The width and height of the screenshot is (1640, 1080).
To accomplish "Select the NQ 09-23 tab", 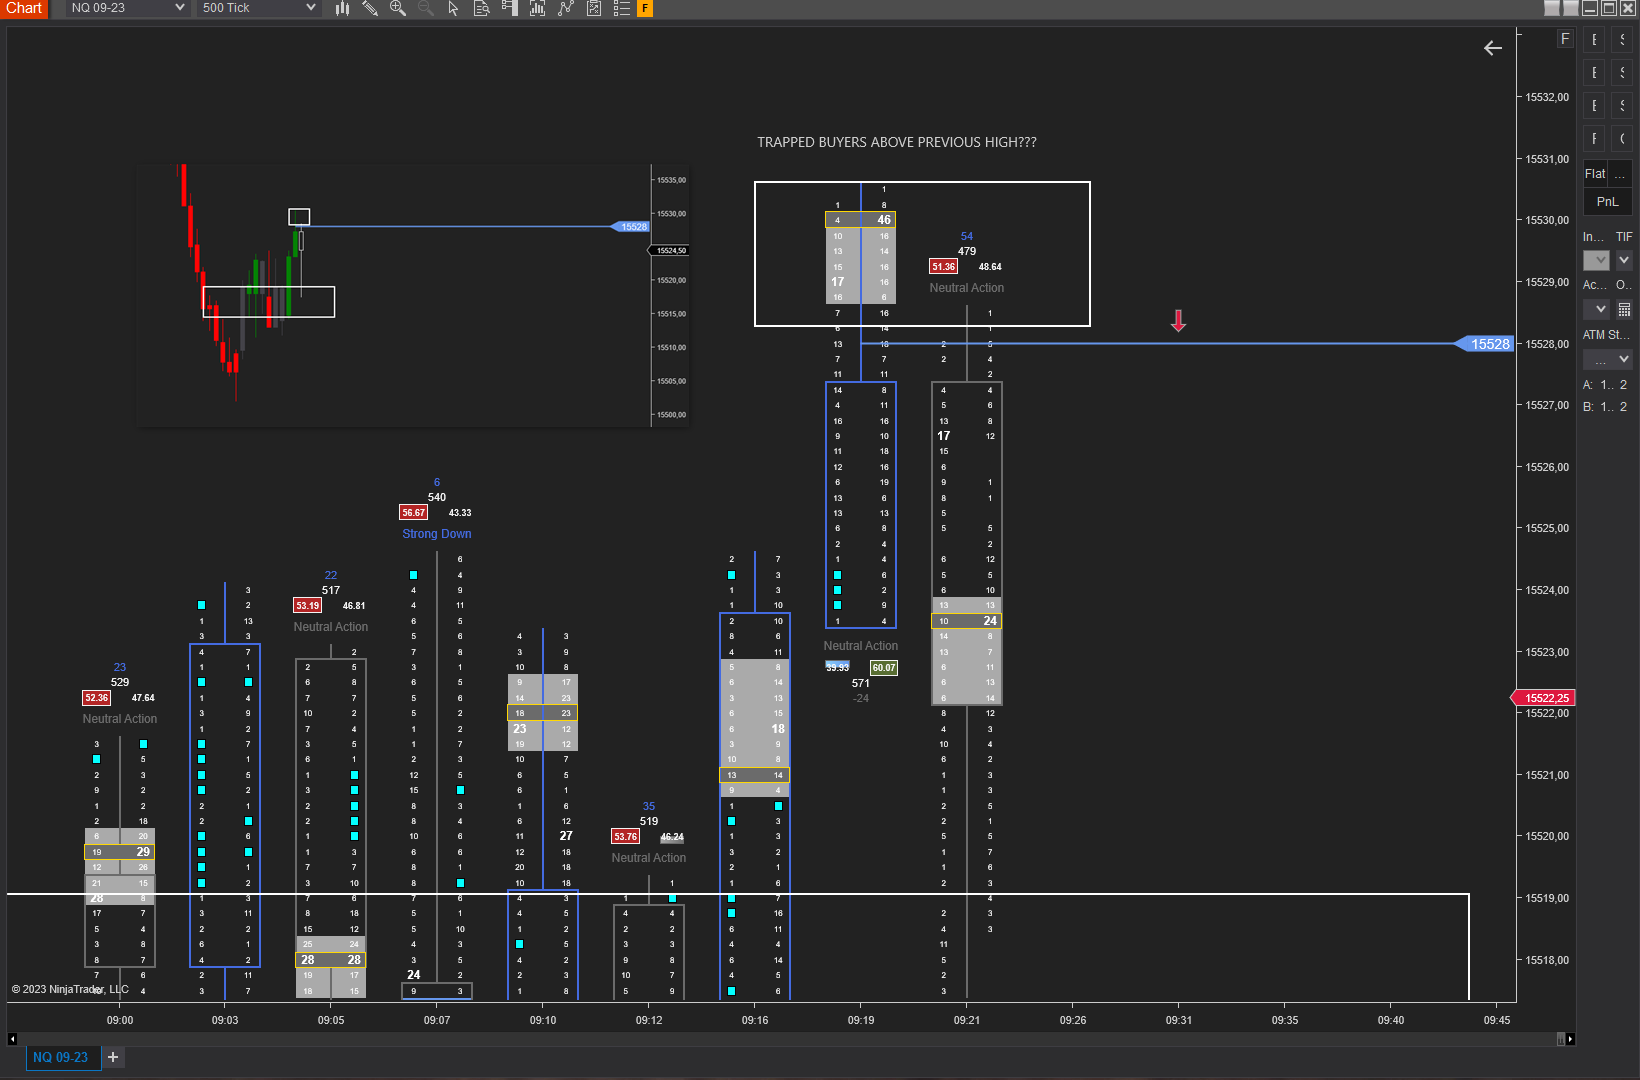I will (62, 1057).
